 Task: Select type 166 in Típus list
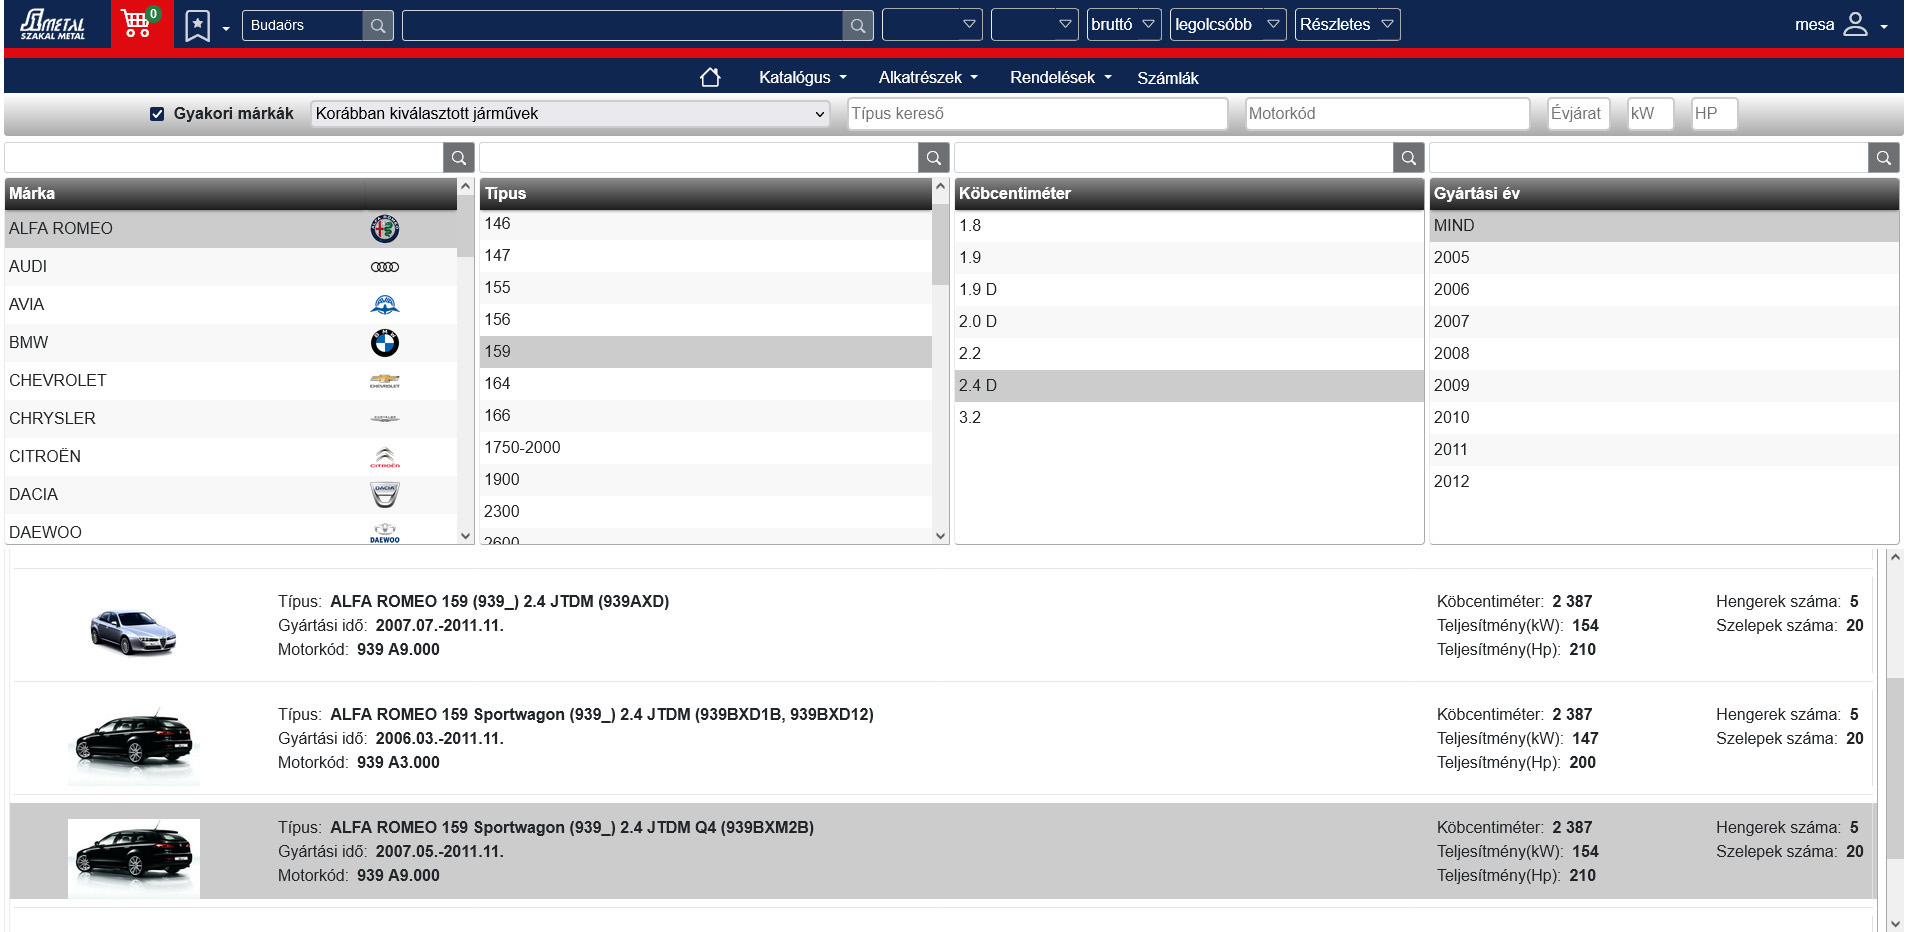(x=706, y=416)
